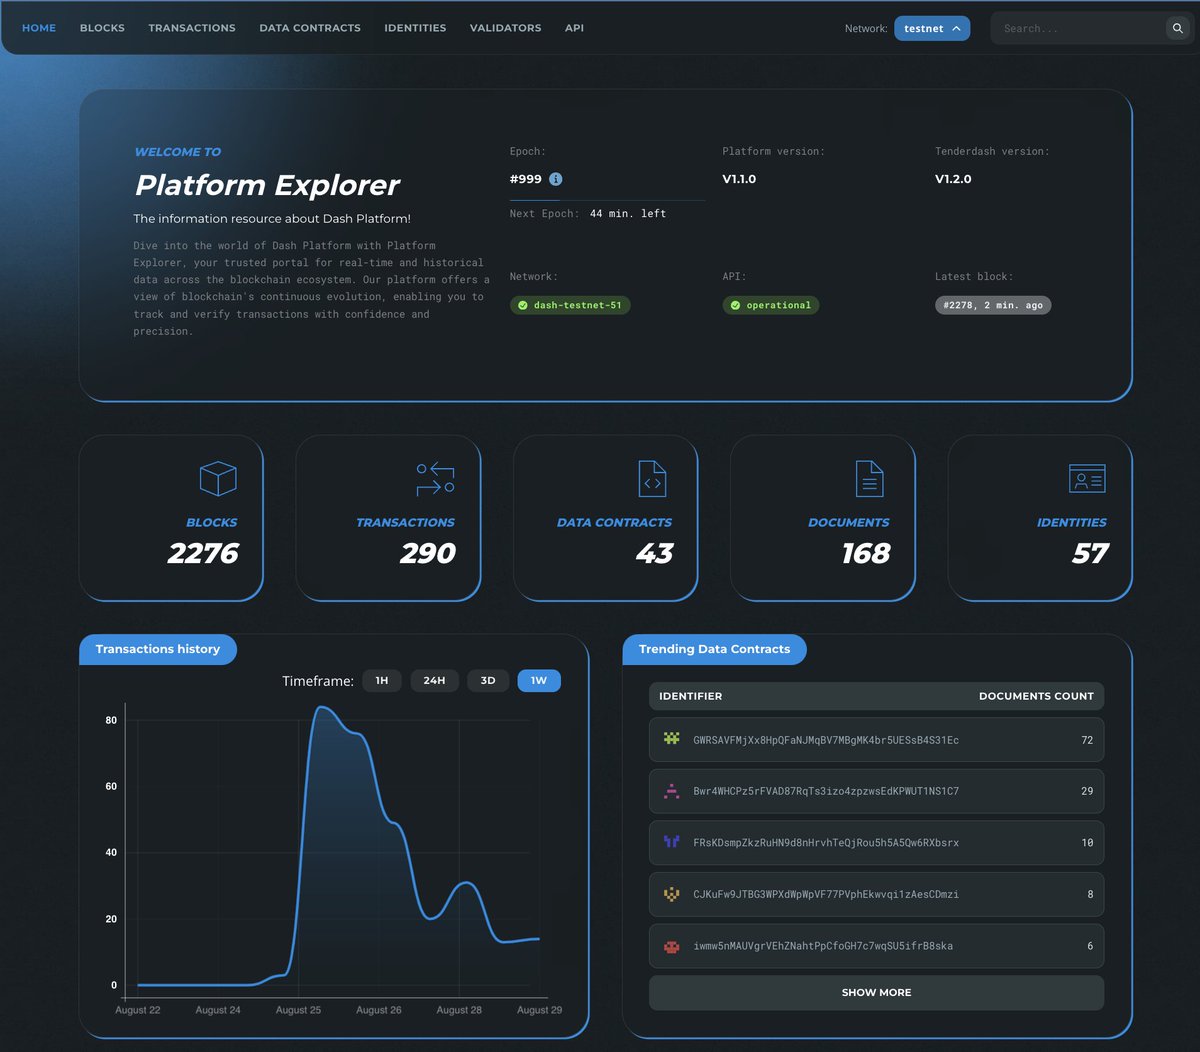Select the 24H timeframe
This screenshot has height=1052, width=1200.
[434, 681]
